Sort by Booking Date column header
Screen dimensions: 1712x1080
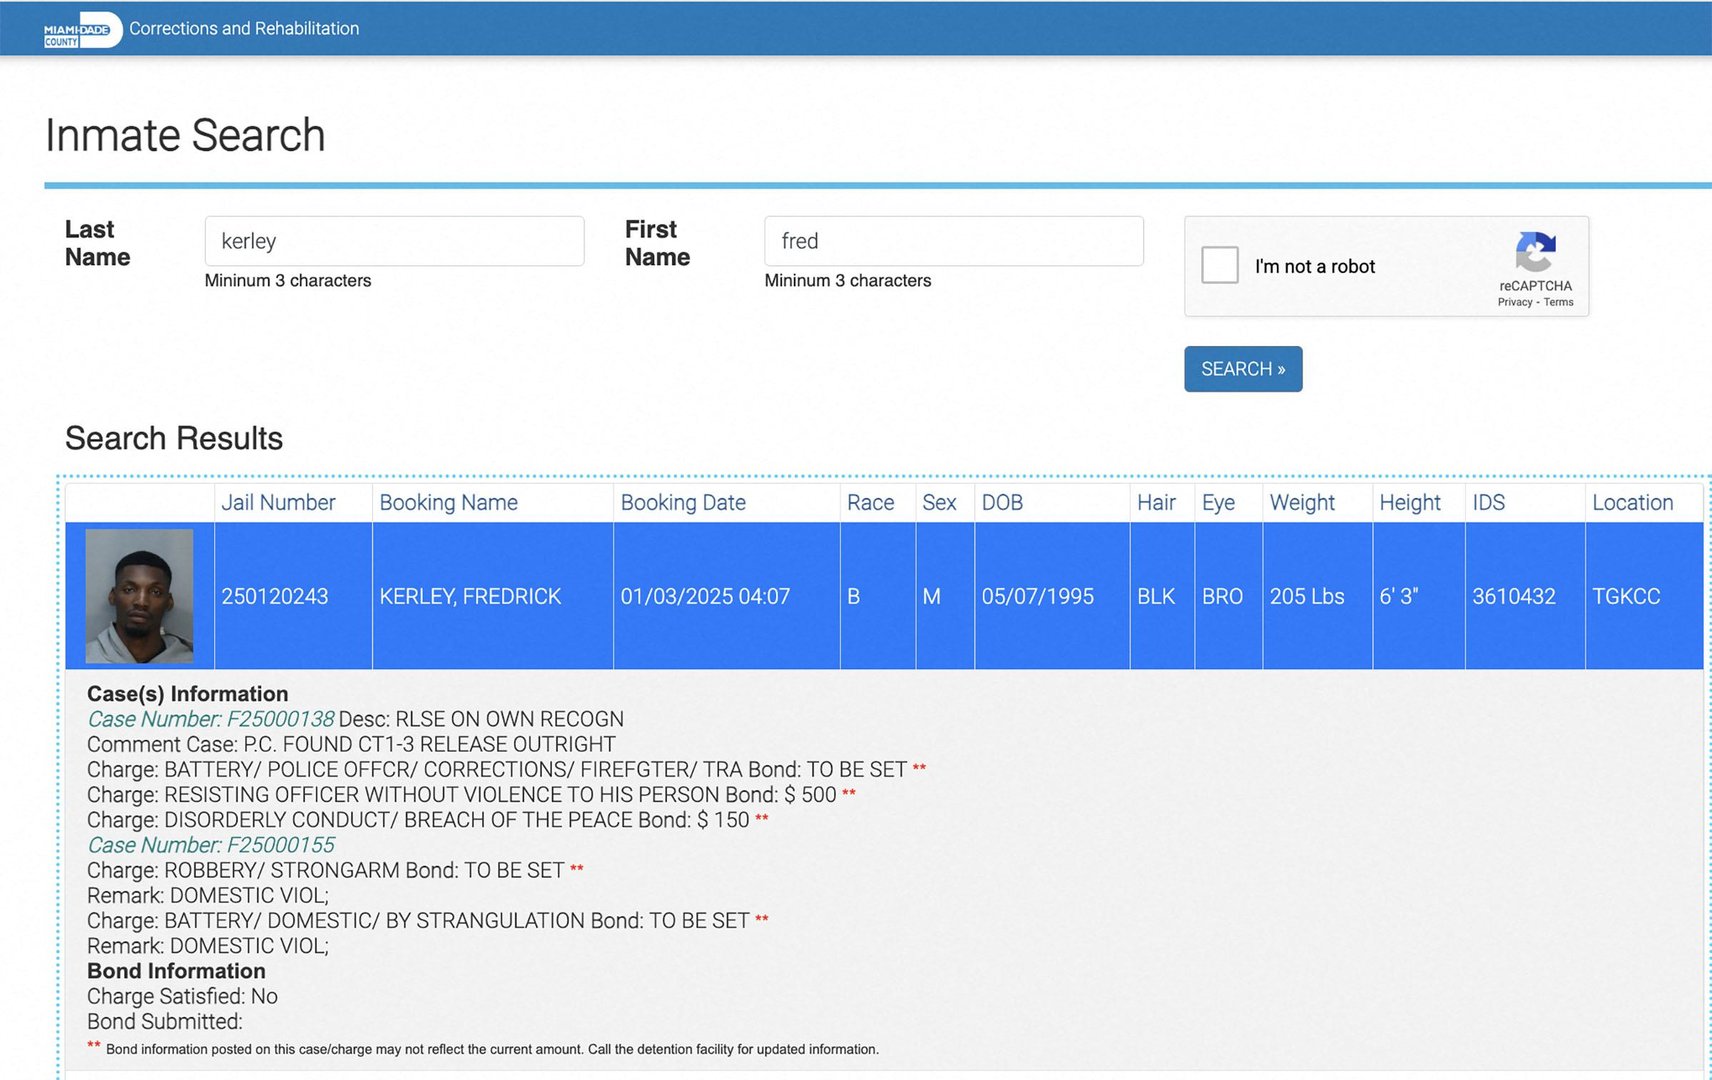683,503
